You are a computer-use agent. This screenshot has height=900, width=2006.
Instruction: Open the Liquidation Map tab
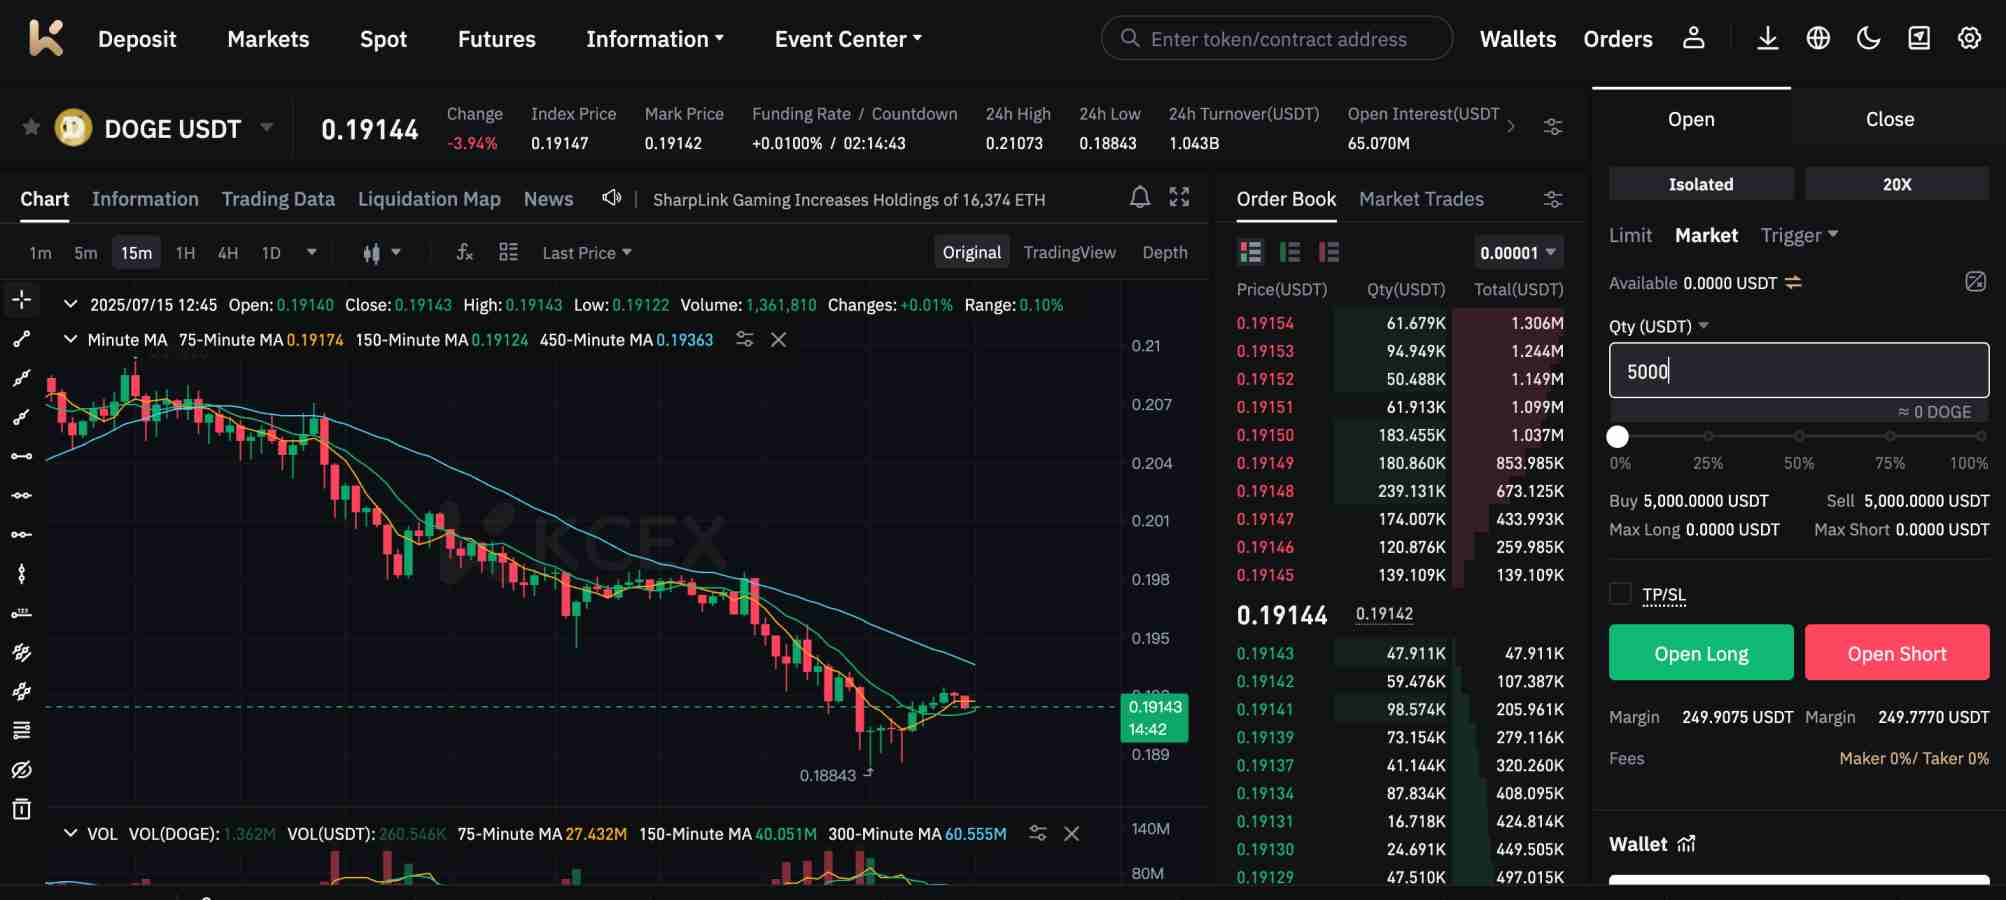click(x=429, y=199)
